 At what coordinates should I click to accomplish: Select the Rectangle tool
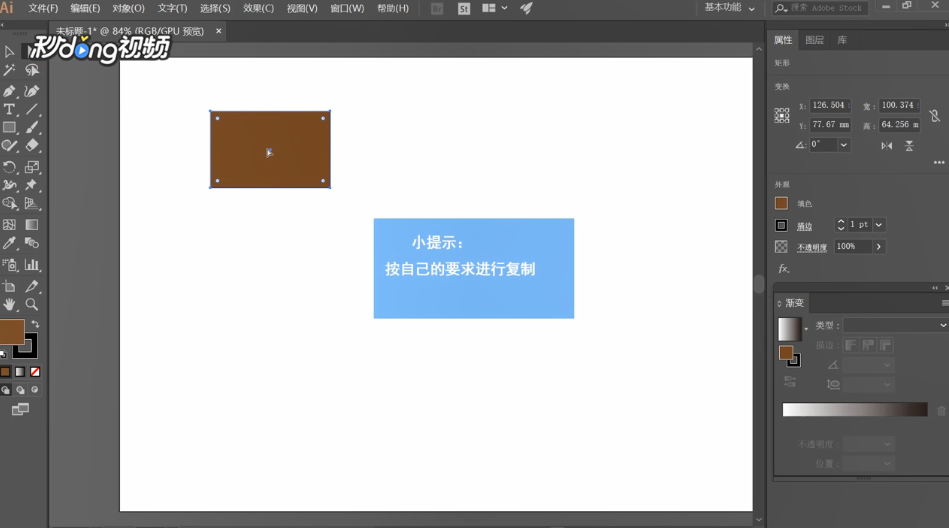coord(9,128)
